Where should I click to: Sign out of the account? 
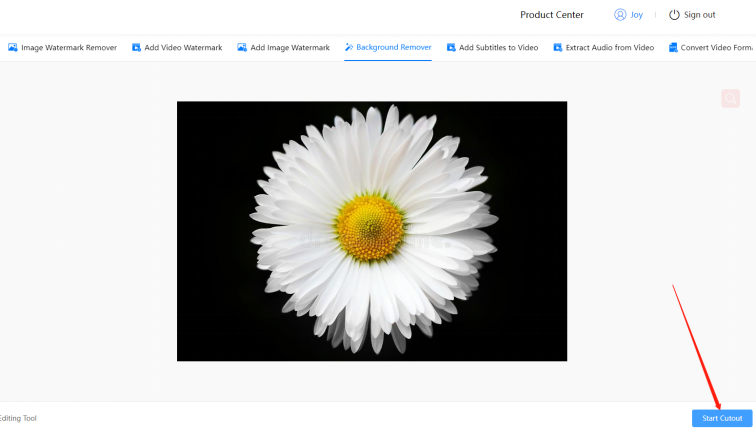point(699,15)
